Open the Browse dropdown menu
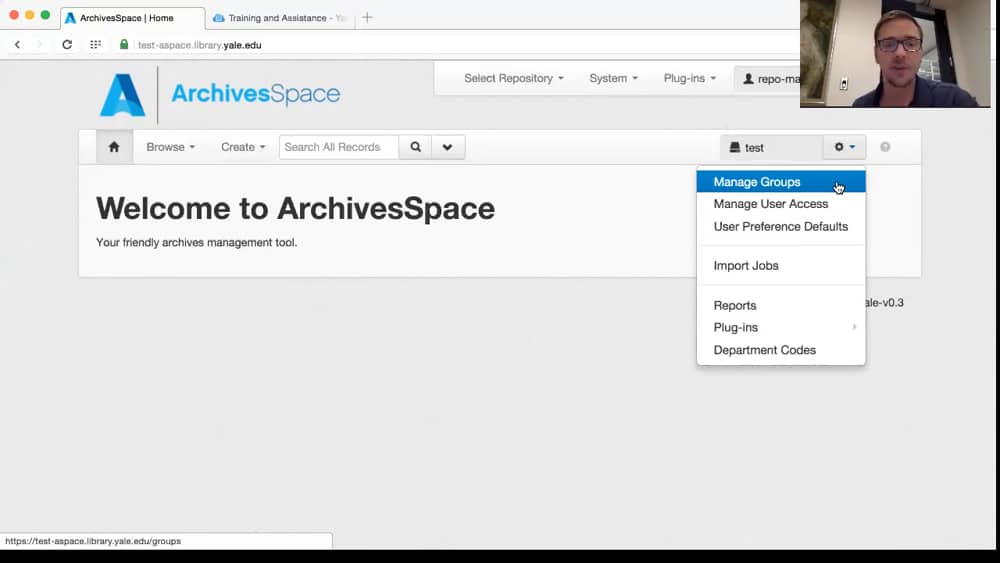Viewport: 1000px width, 563px height. [x=170, y=147]
